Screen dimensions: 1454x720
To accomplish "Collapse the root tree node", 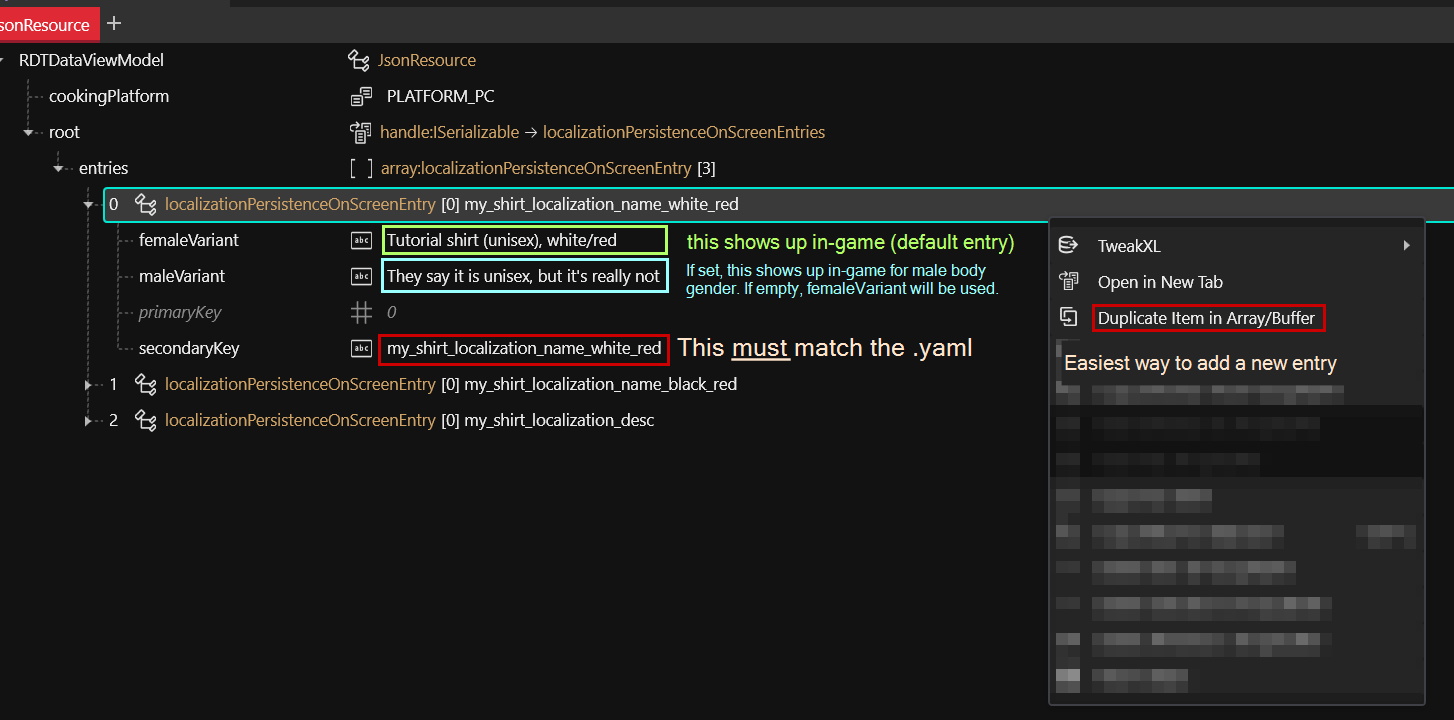I will point(29,133).
